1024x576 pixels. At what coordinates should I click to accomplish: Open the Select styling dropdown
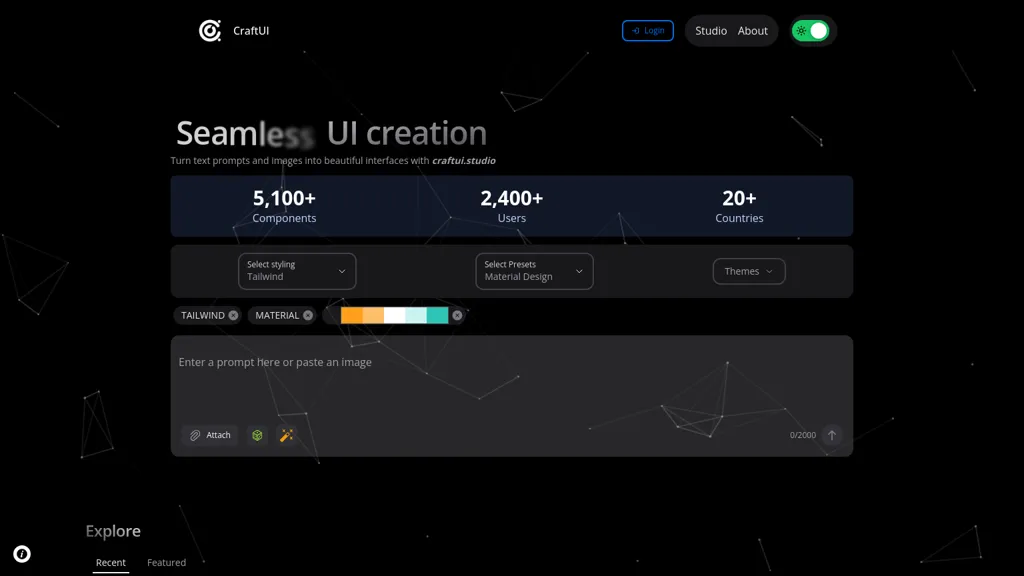(297, 271)
